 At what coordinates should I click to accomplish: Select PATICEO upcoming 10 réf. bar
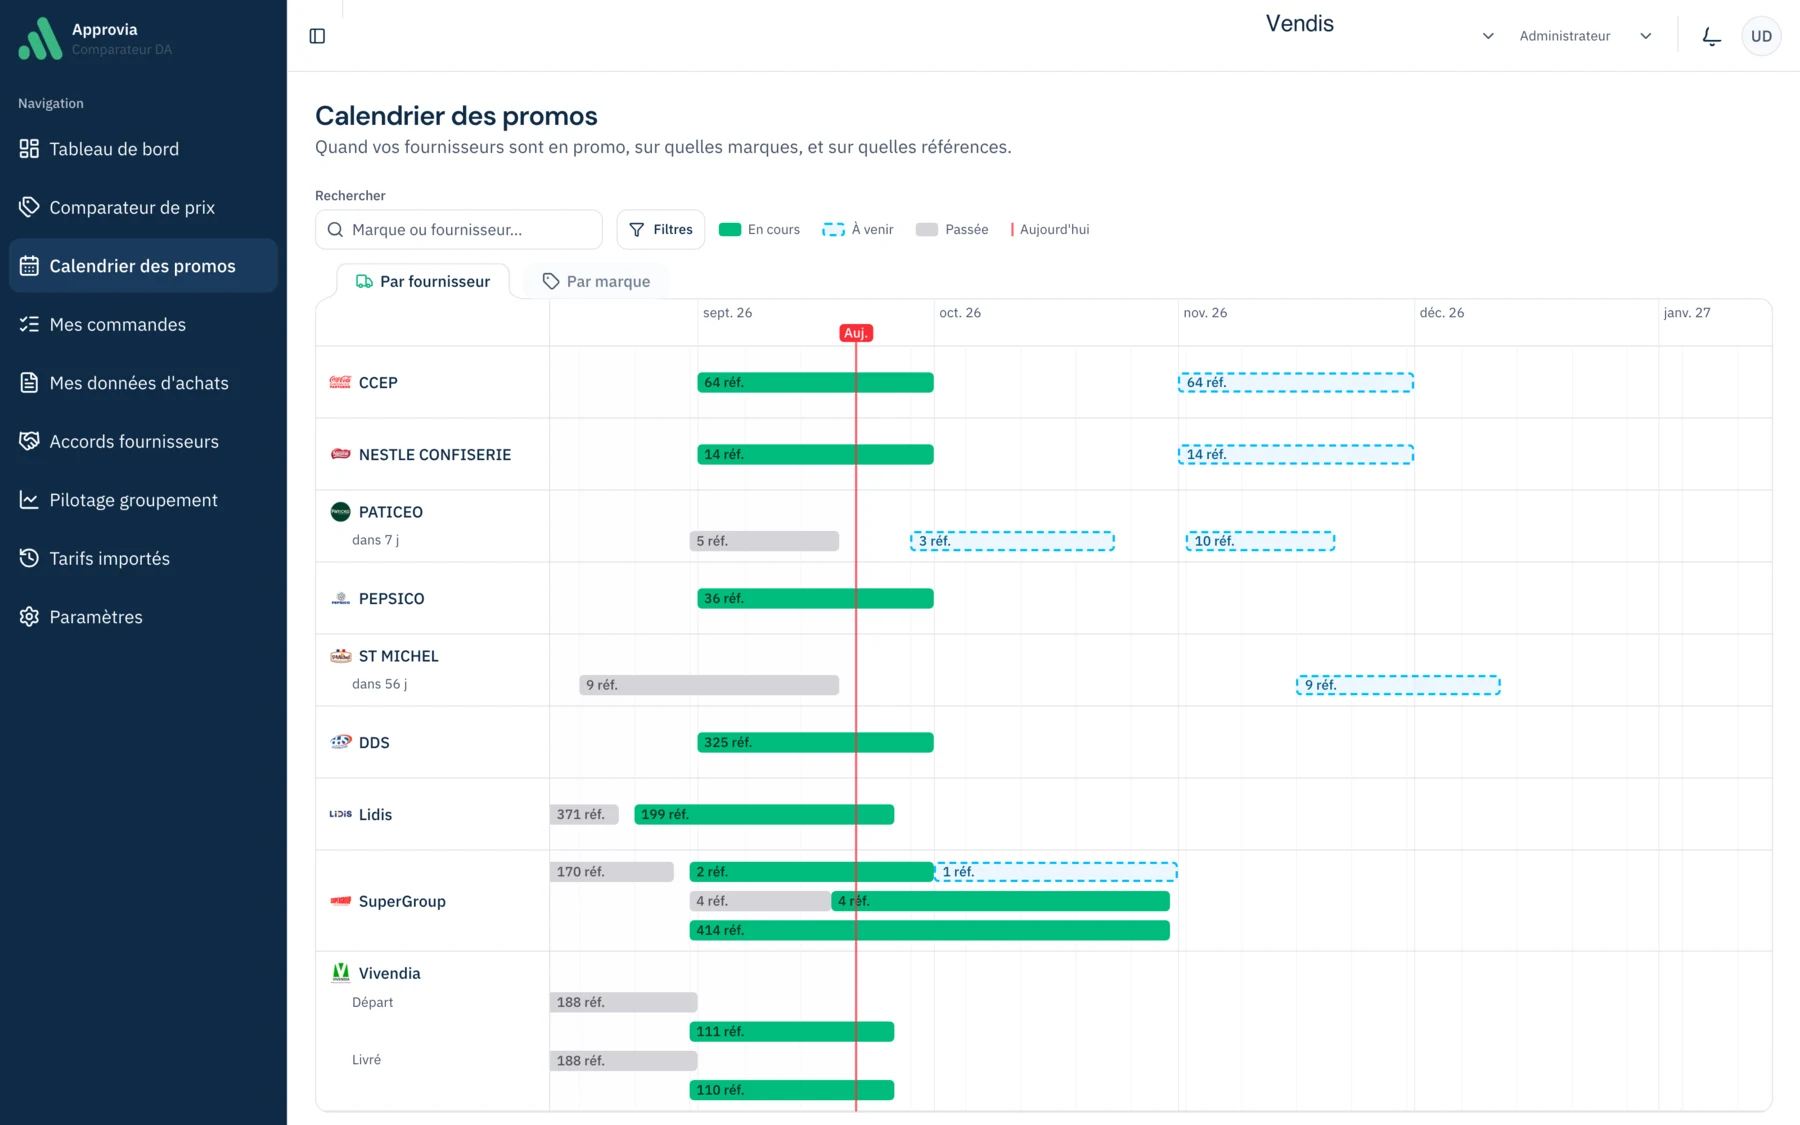pyautogui.click(x=1260, y=541)
